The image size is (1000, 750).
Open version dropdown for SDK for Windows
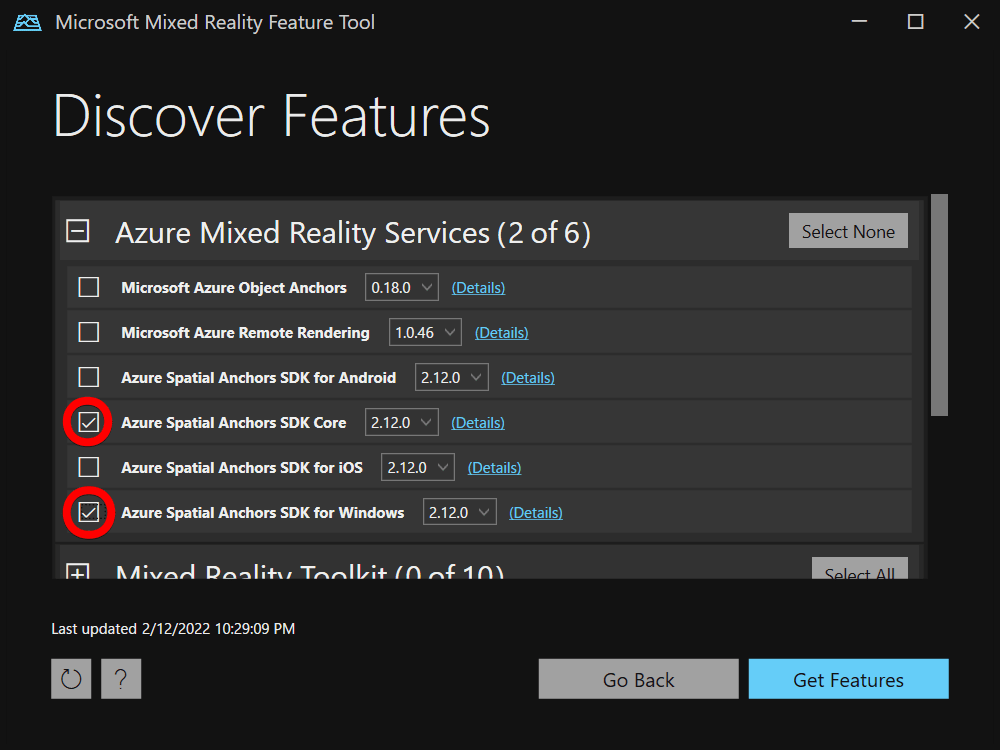[x=460, y=512]
